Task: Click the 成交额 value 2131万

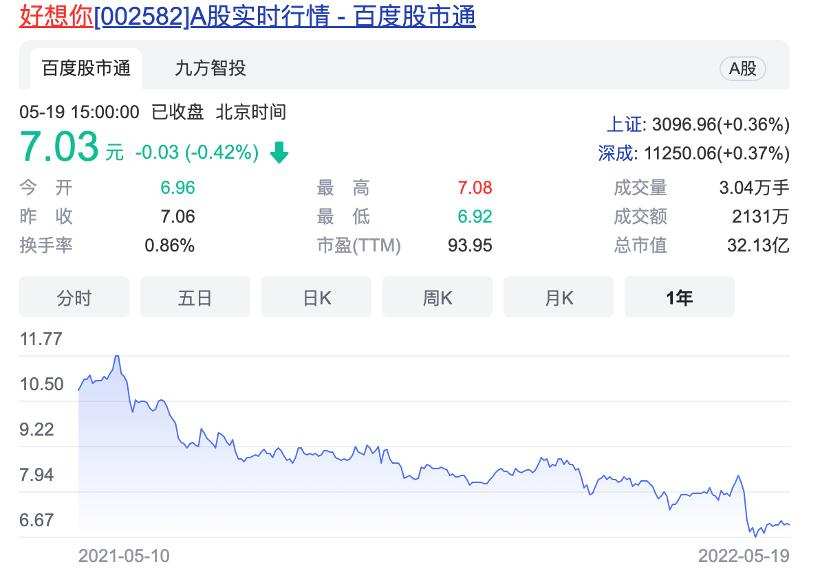Action: click(760, 216)
